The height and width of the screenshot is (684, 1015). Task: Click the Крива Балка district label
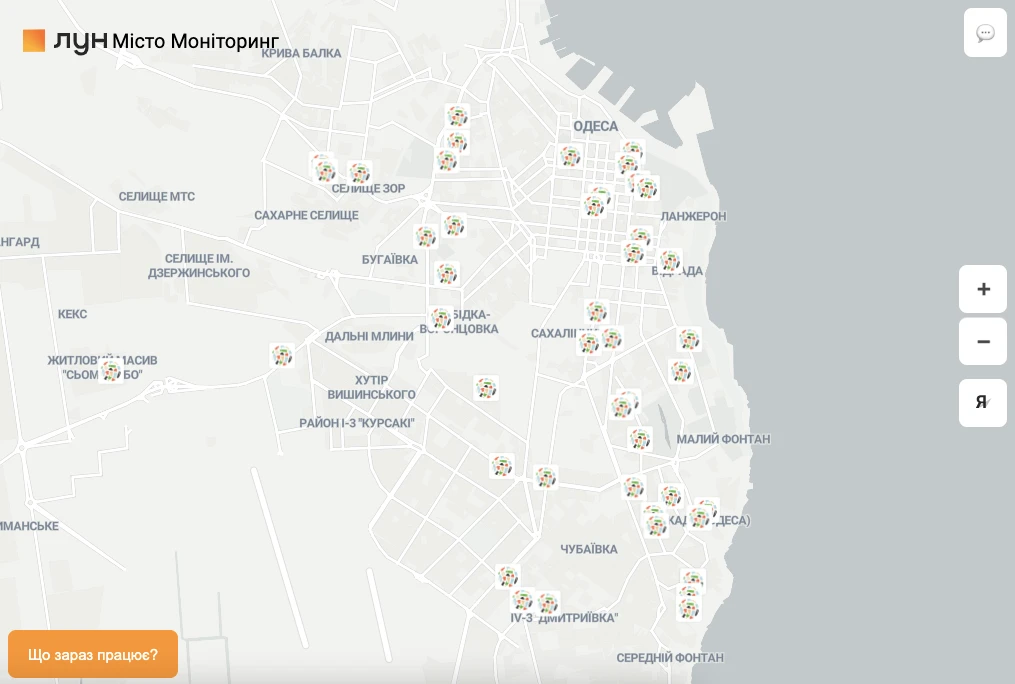301,53
